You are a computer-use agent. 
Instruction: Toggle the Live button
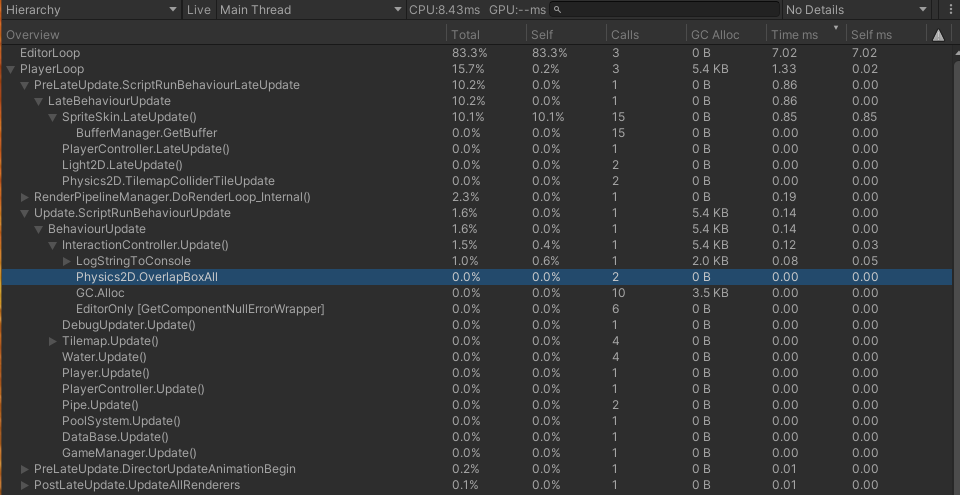point(198,10)
